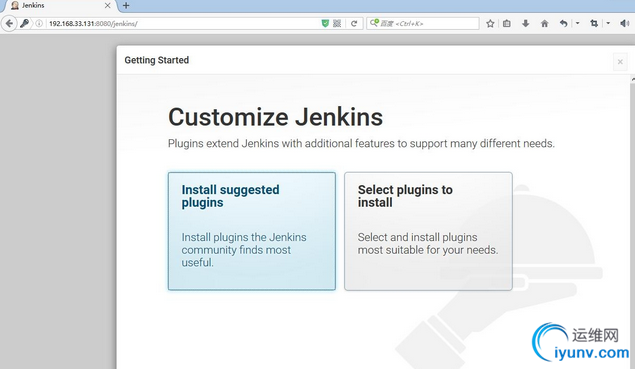Viewport: 635px width, 369px height.
Task: Expand the dropdown next to undo arrow
Action: tap(577, 23)
